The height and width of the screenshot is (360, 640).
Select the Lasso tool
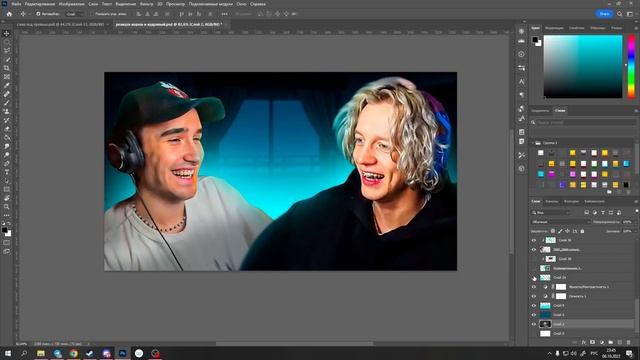[x=7, y=51]
